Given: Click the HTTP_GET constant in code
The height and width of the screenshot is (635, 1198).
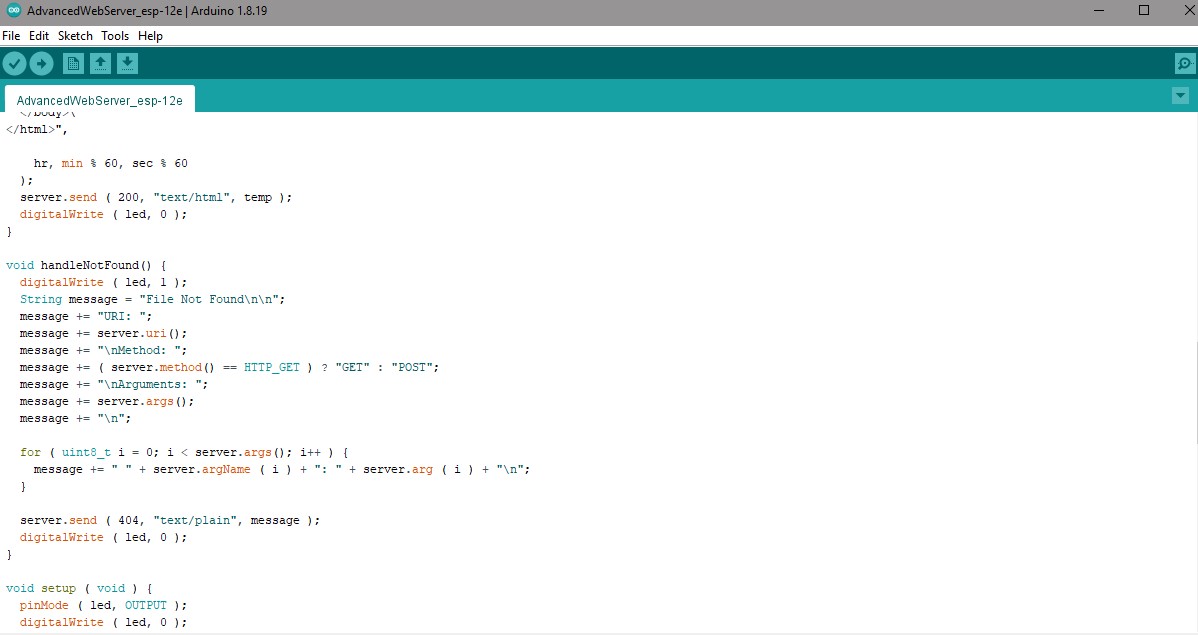Looking at the screenshot, I should click(272, 368).
